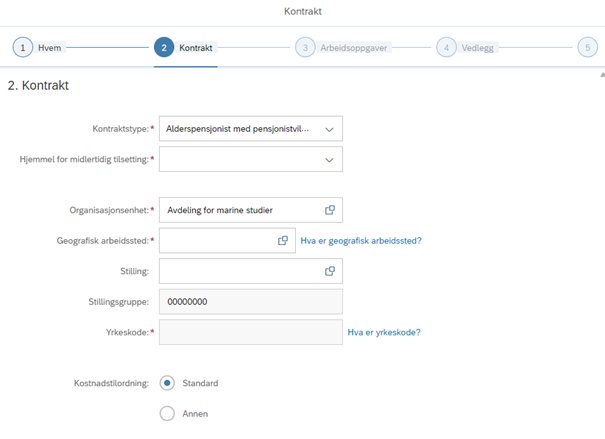Open value help for Organisasjonsenhet field
The height and width of the screenshot is (439, 605).
point(330,210)
